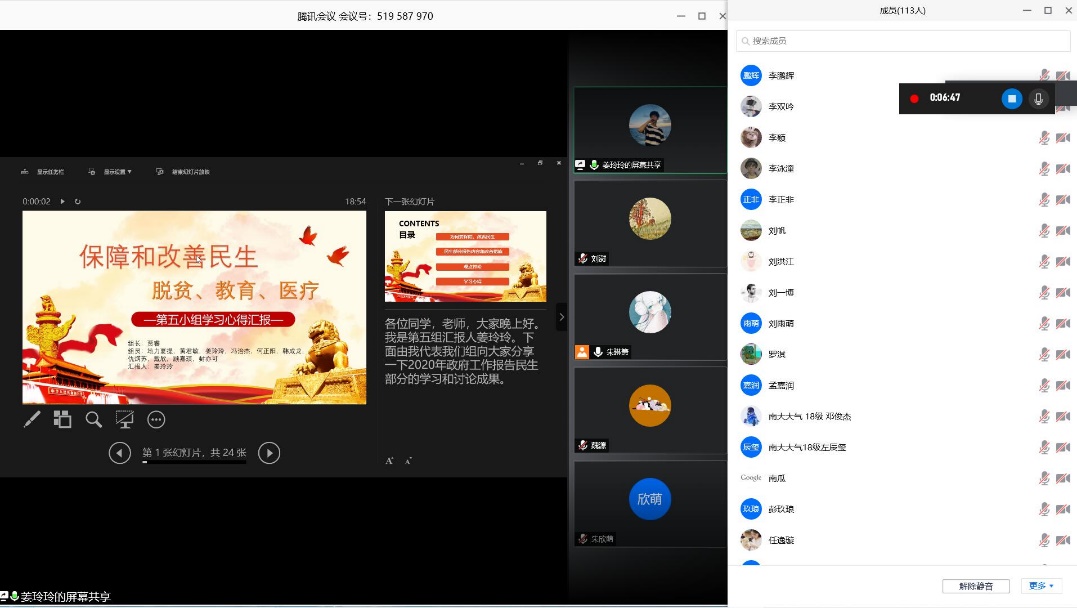Open the 更多 dropdown at panel bottom

pyautogui.click(x=1040, y=586)
